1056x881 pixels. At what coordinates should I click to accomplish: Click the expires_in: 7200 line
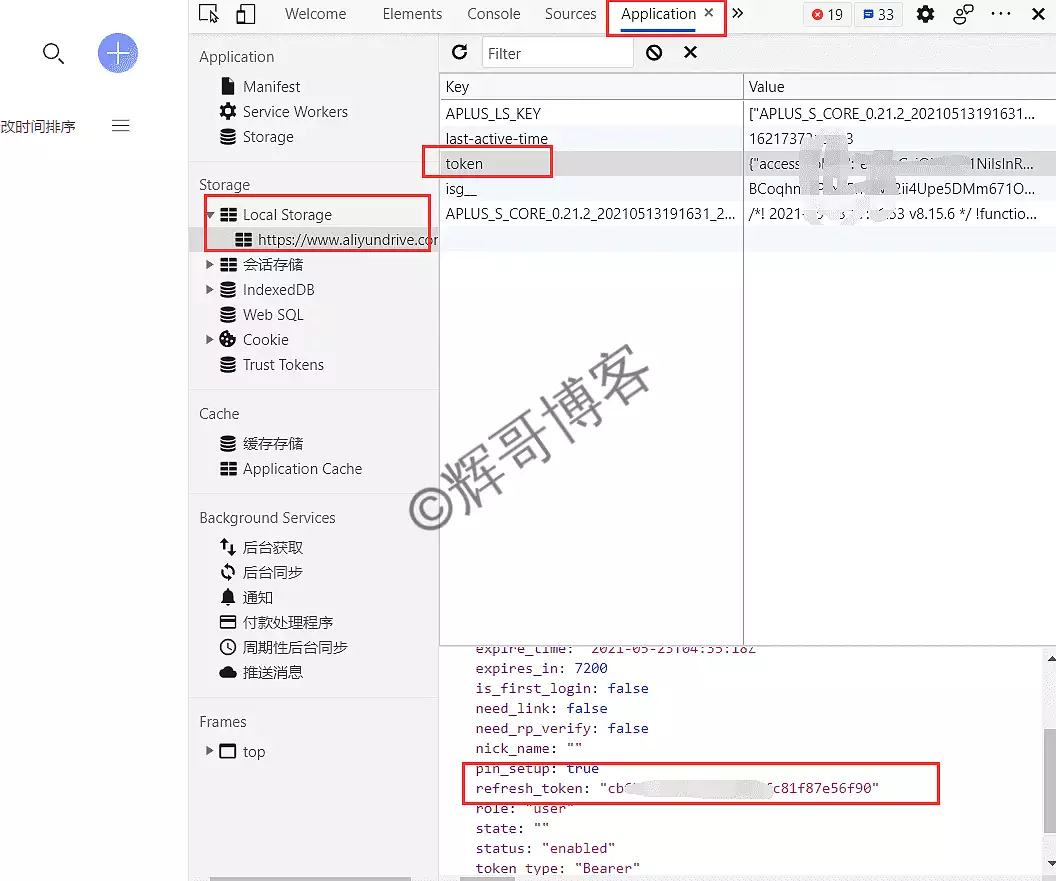[x=541, y=668]
